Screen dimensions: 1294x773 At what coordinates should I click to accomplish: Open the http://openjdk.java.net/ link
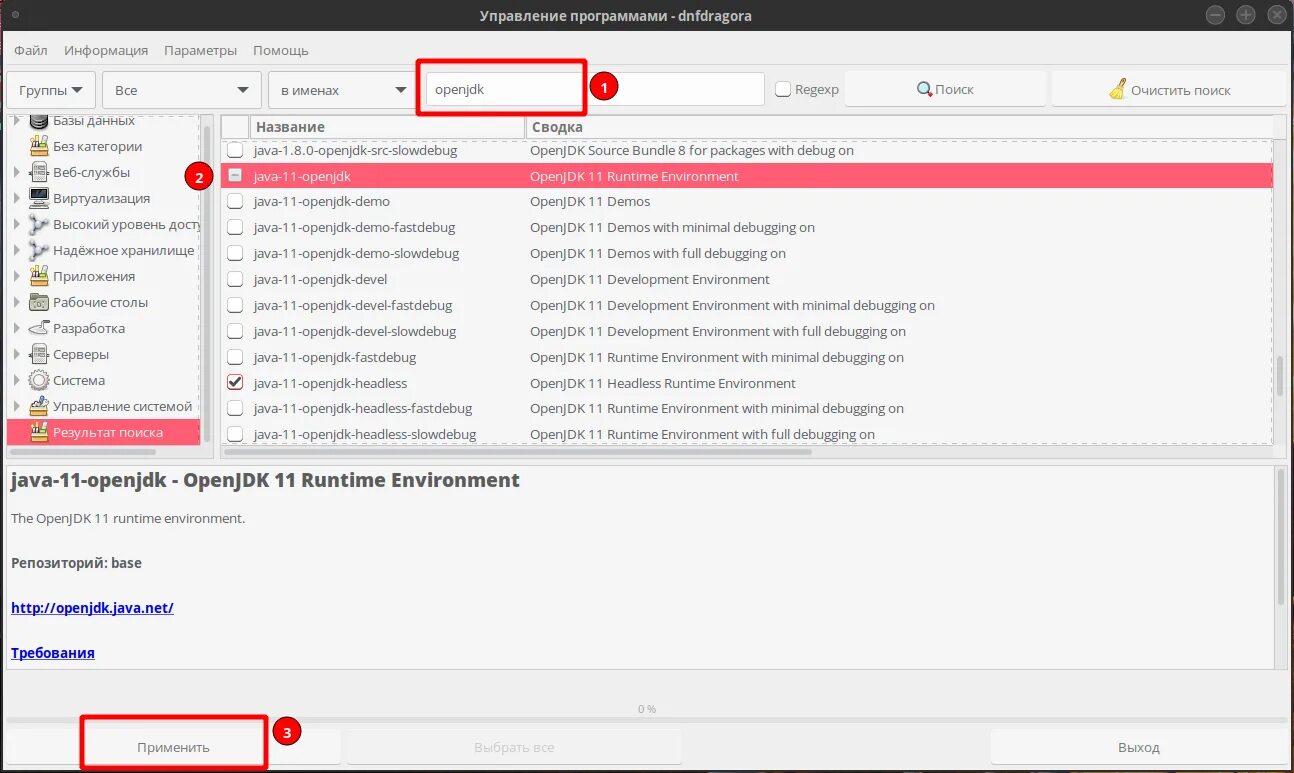92,608
